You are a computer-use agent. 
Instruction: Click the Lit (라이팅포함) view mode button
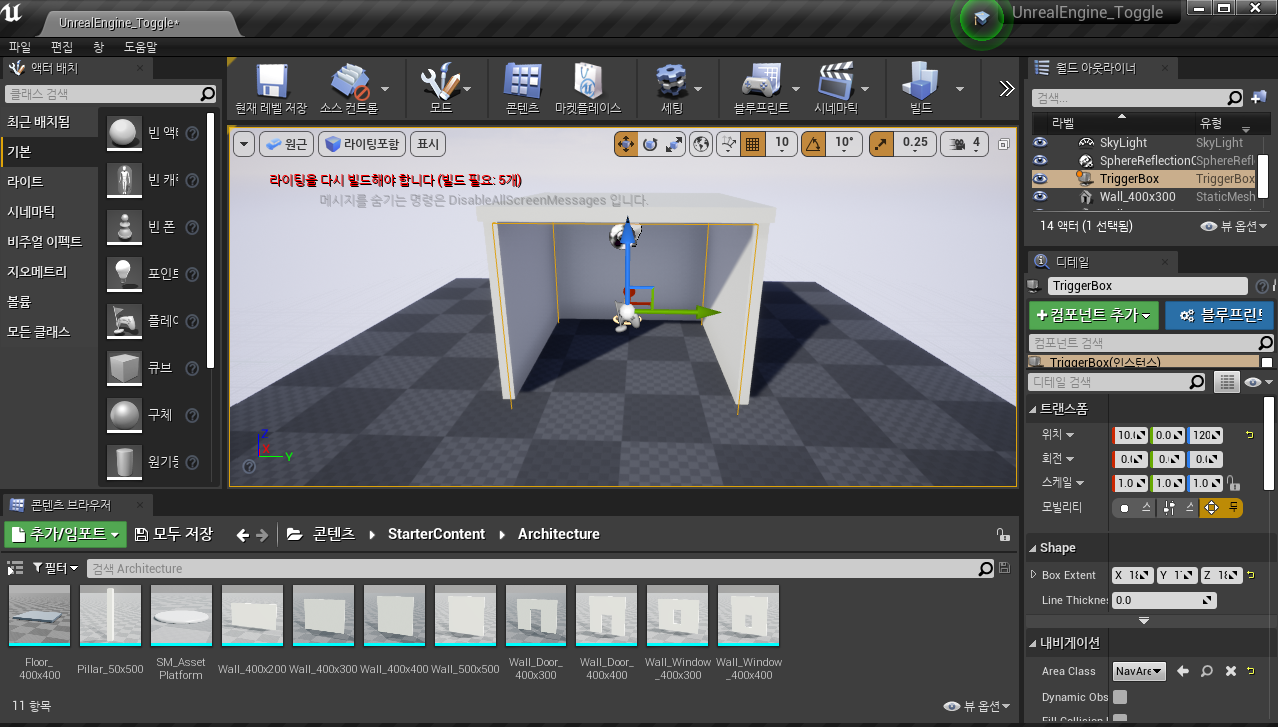click(x=363, y=144)
